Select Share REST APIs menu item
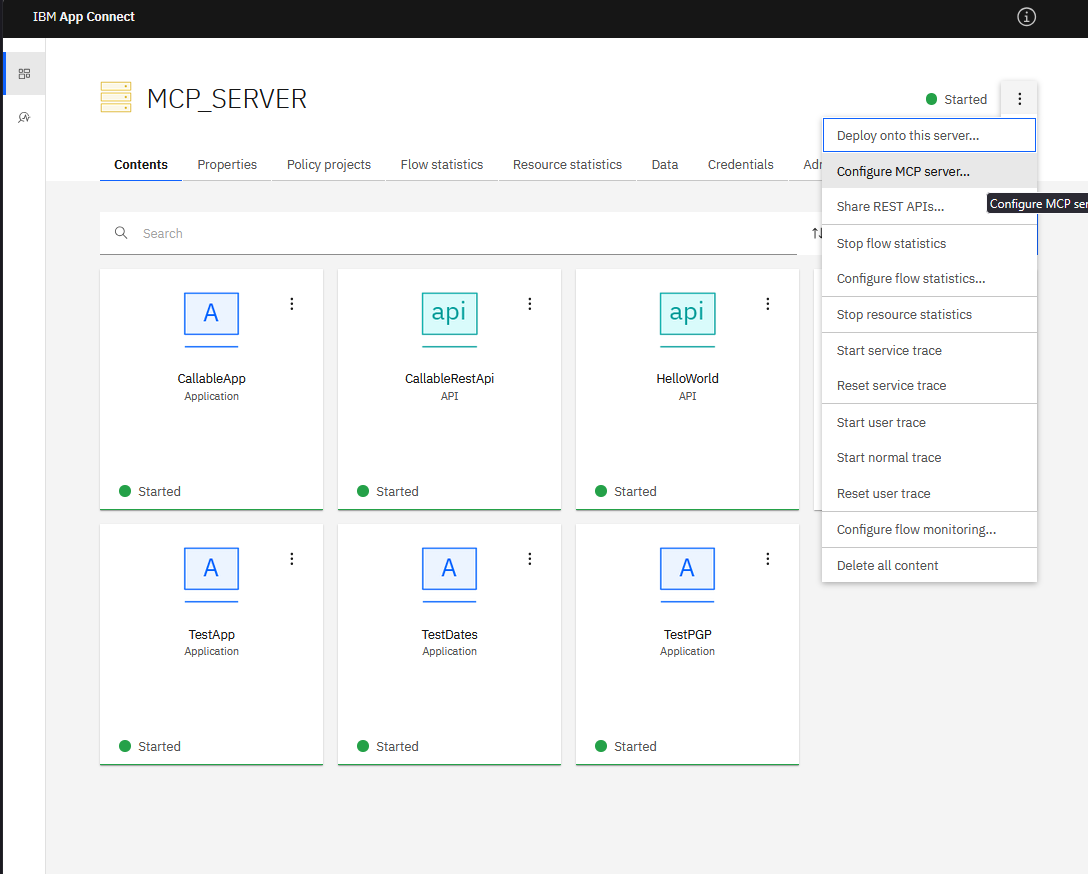 tap(929, 207)
